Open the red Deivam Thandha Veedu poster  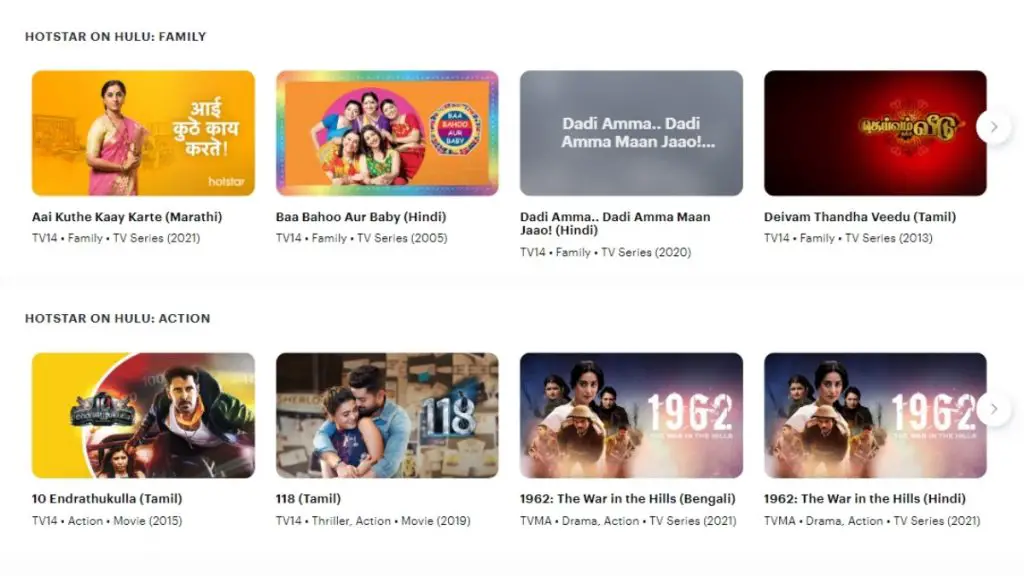(875, 133)
